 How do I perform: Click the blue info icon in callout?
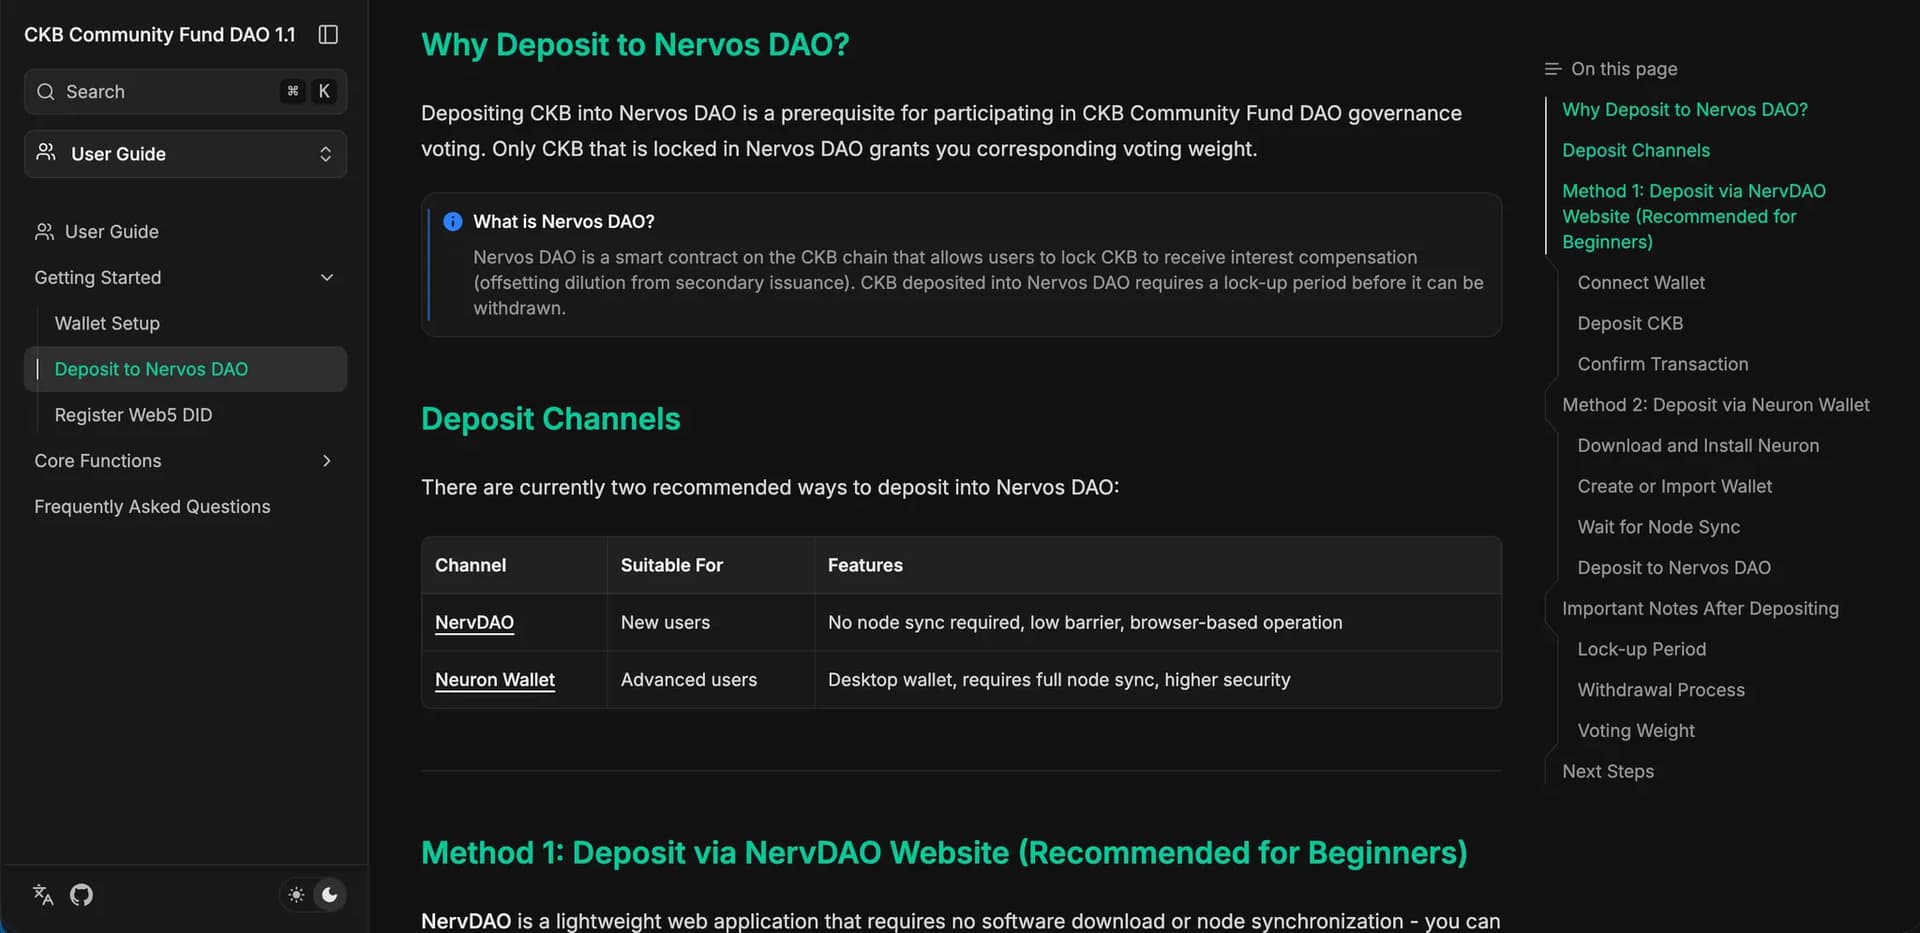pos(453,222)
